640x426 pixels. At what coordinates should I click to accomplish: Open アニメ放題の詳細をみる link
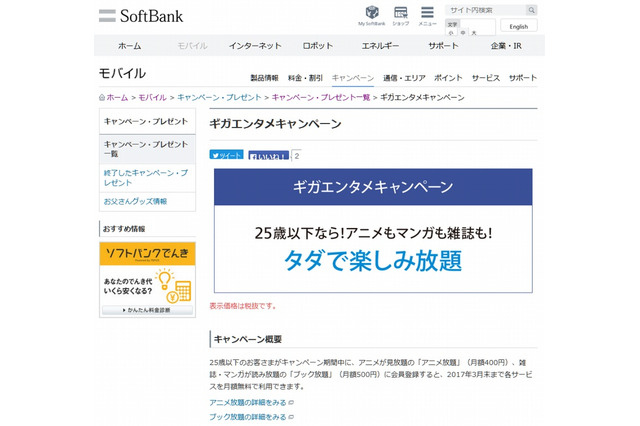248,403
